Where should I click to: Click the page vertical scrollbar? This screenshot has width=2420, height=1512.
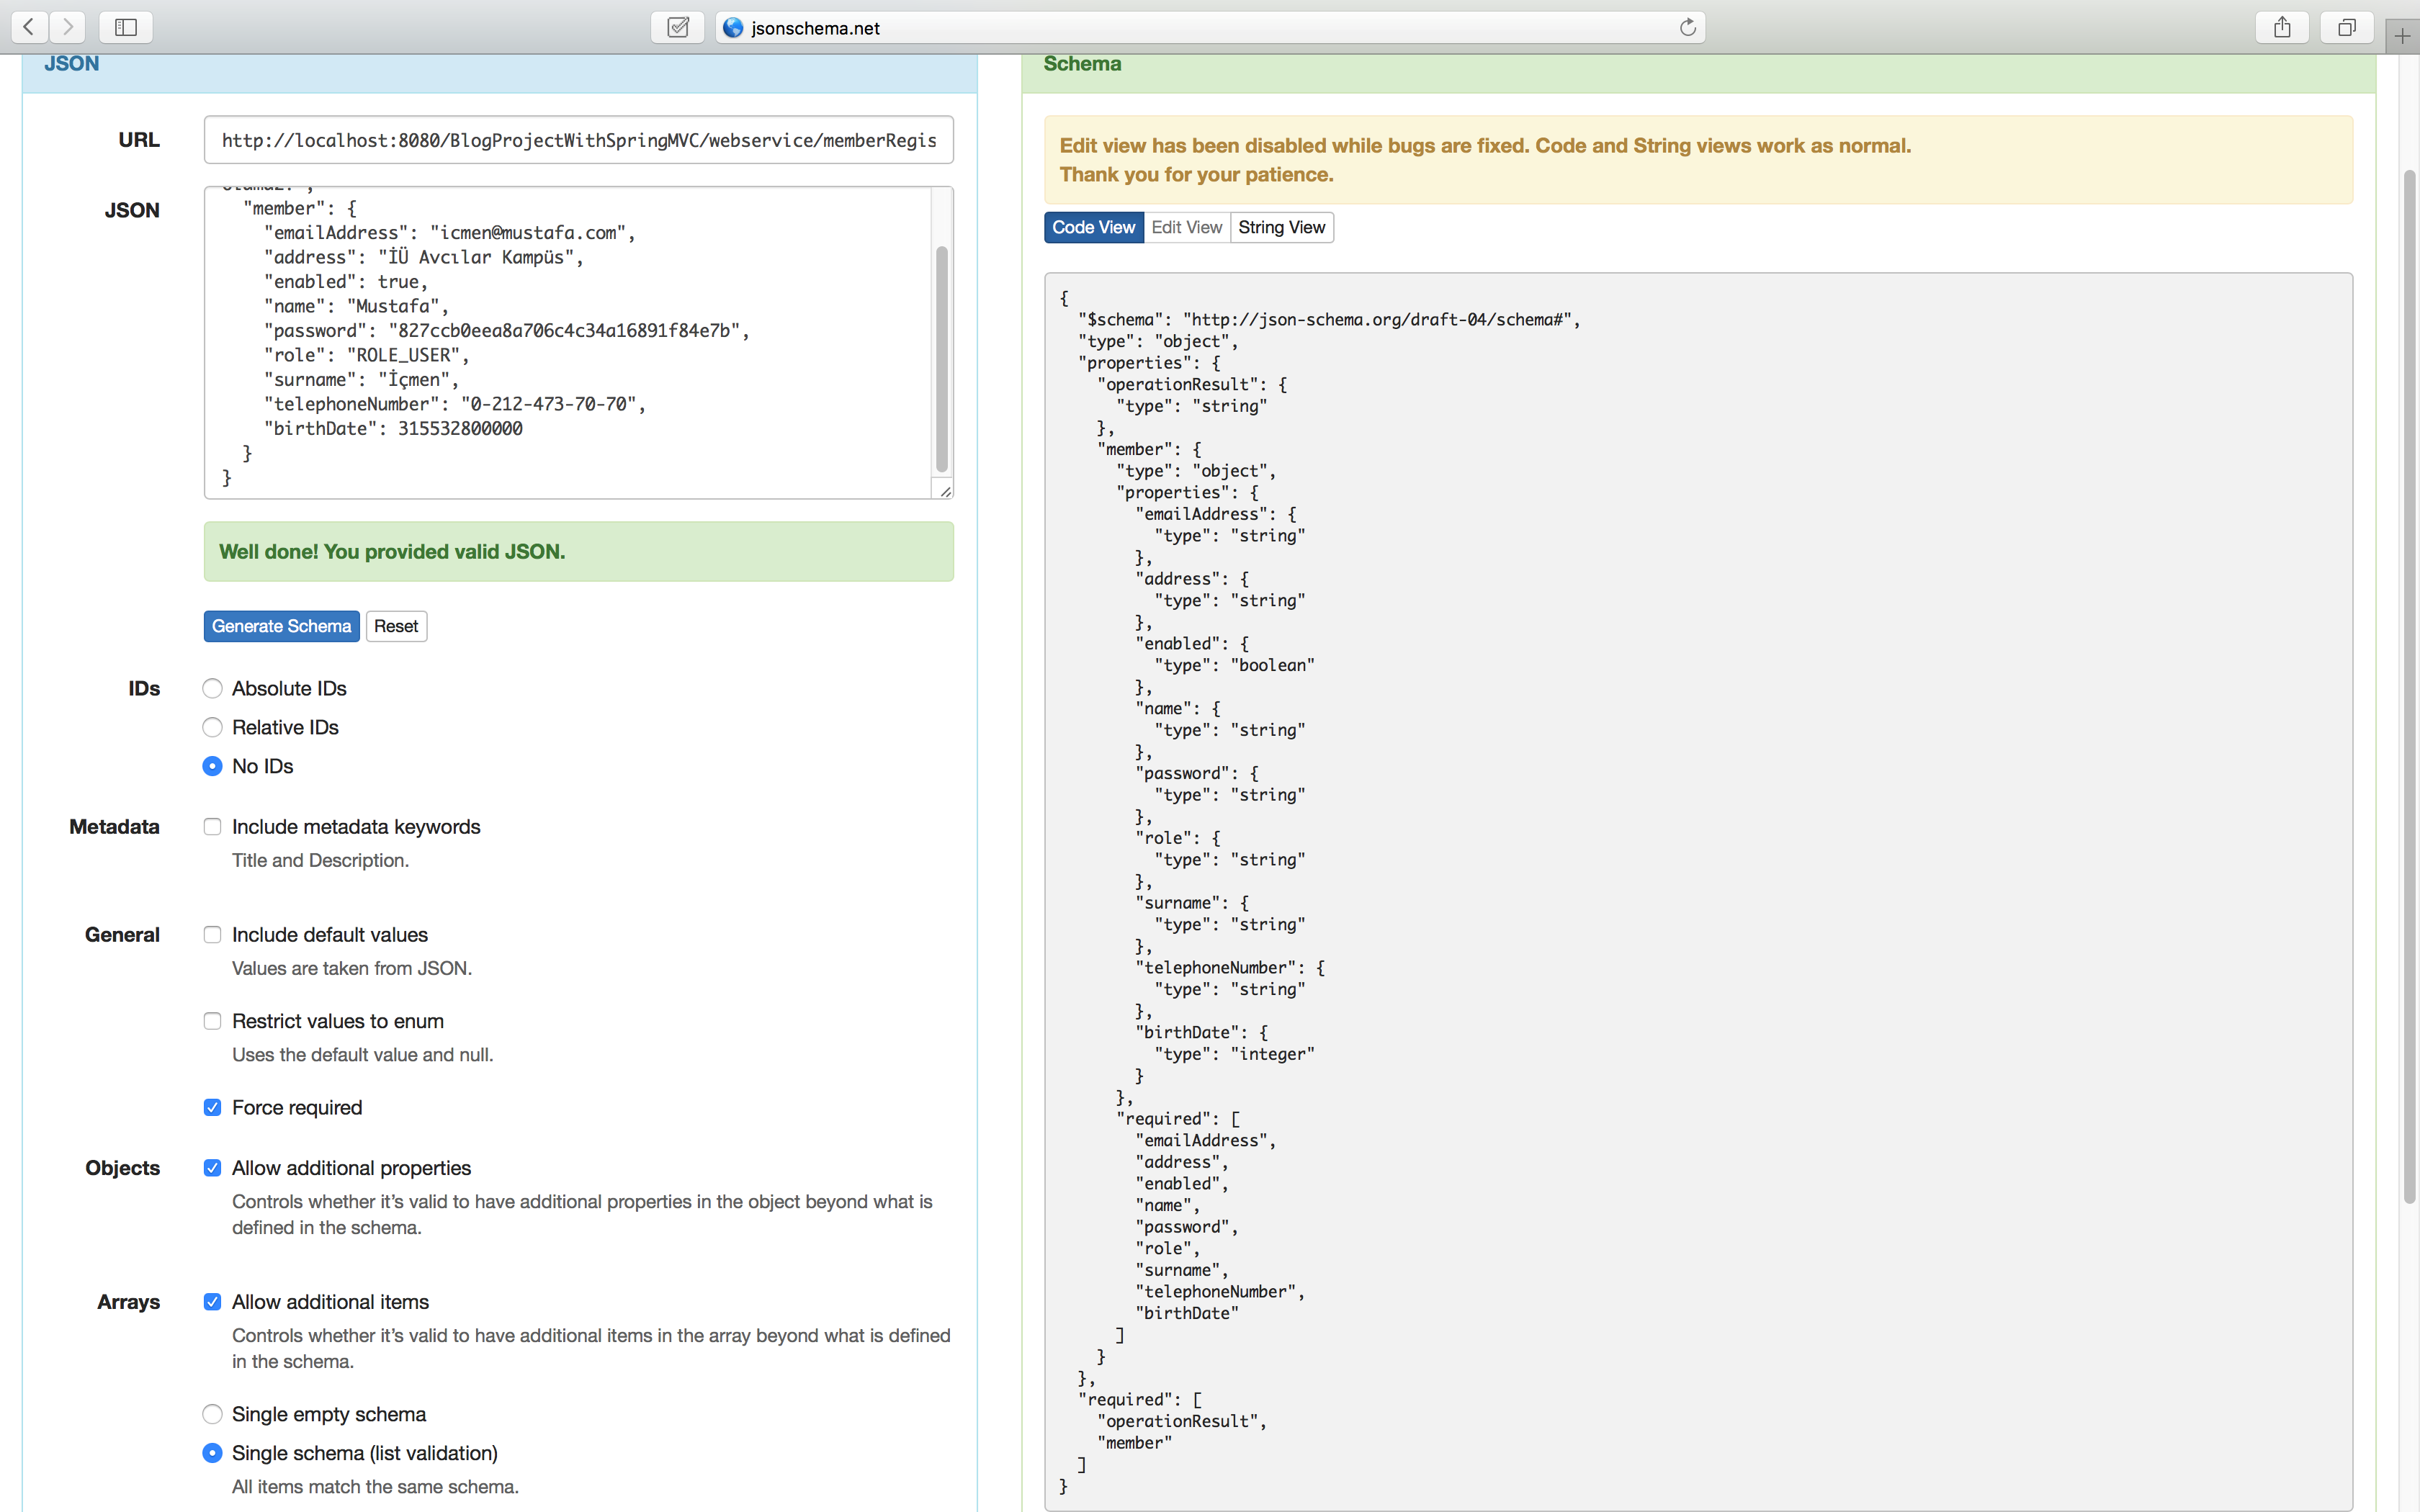2409,687
